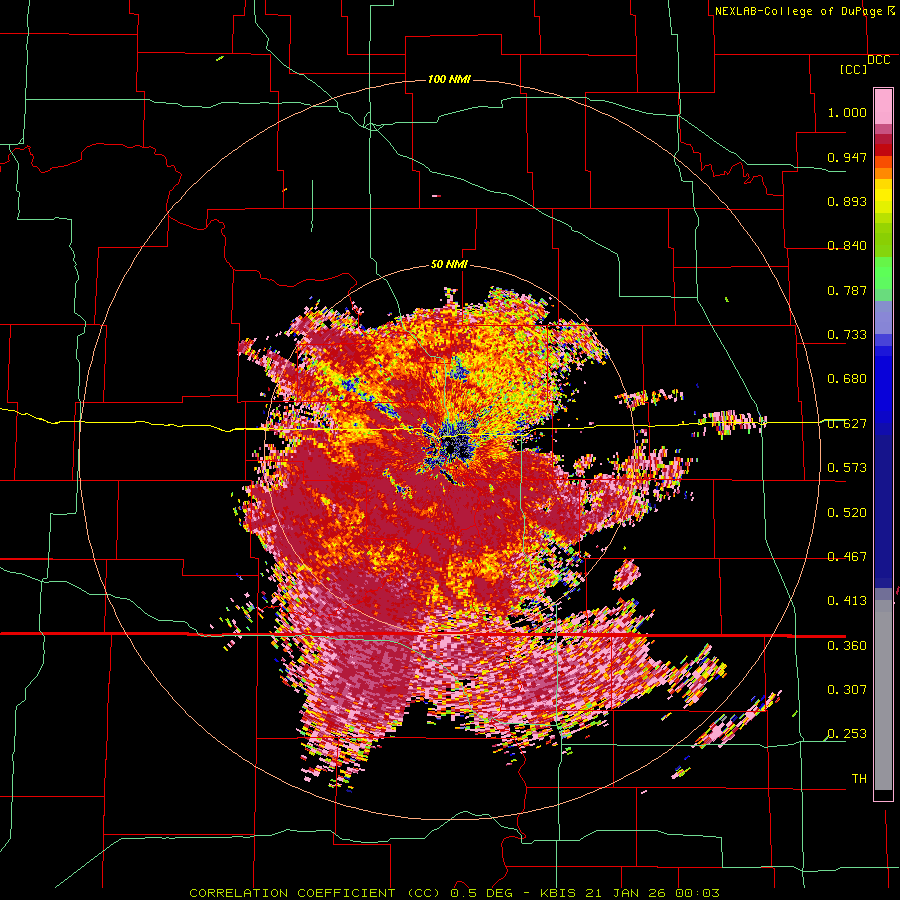Image resolution: width=900 pixels, height=900 pixels.
Task: Click the 50 NMI range ring label
Action: (449, 264)
